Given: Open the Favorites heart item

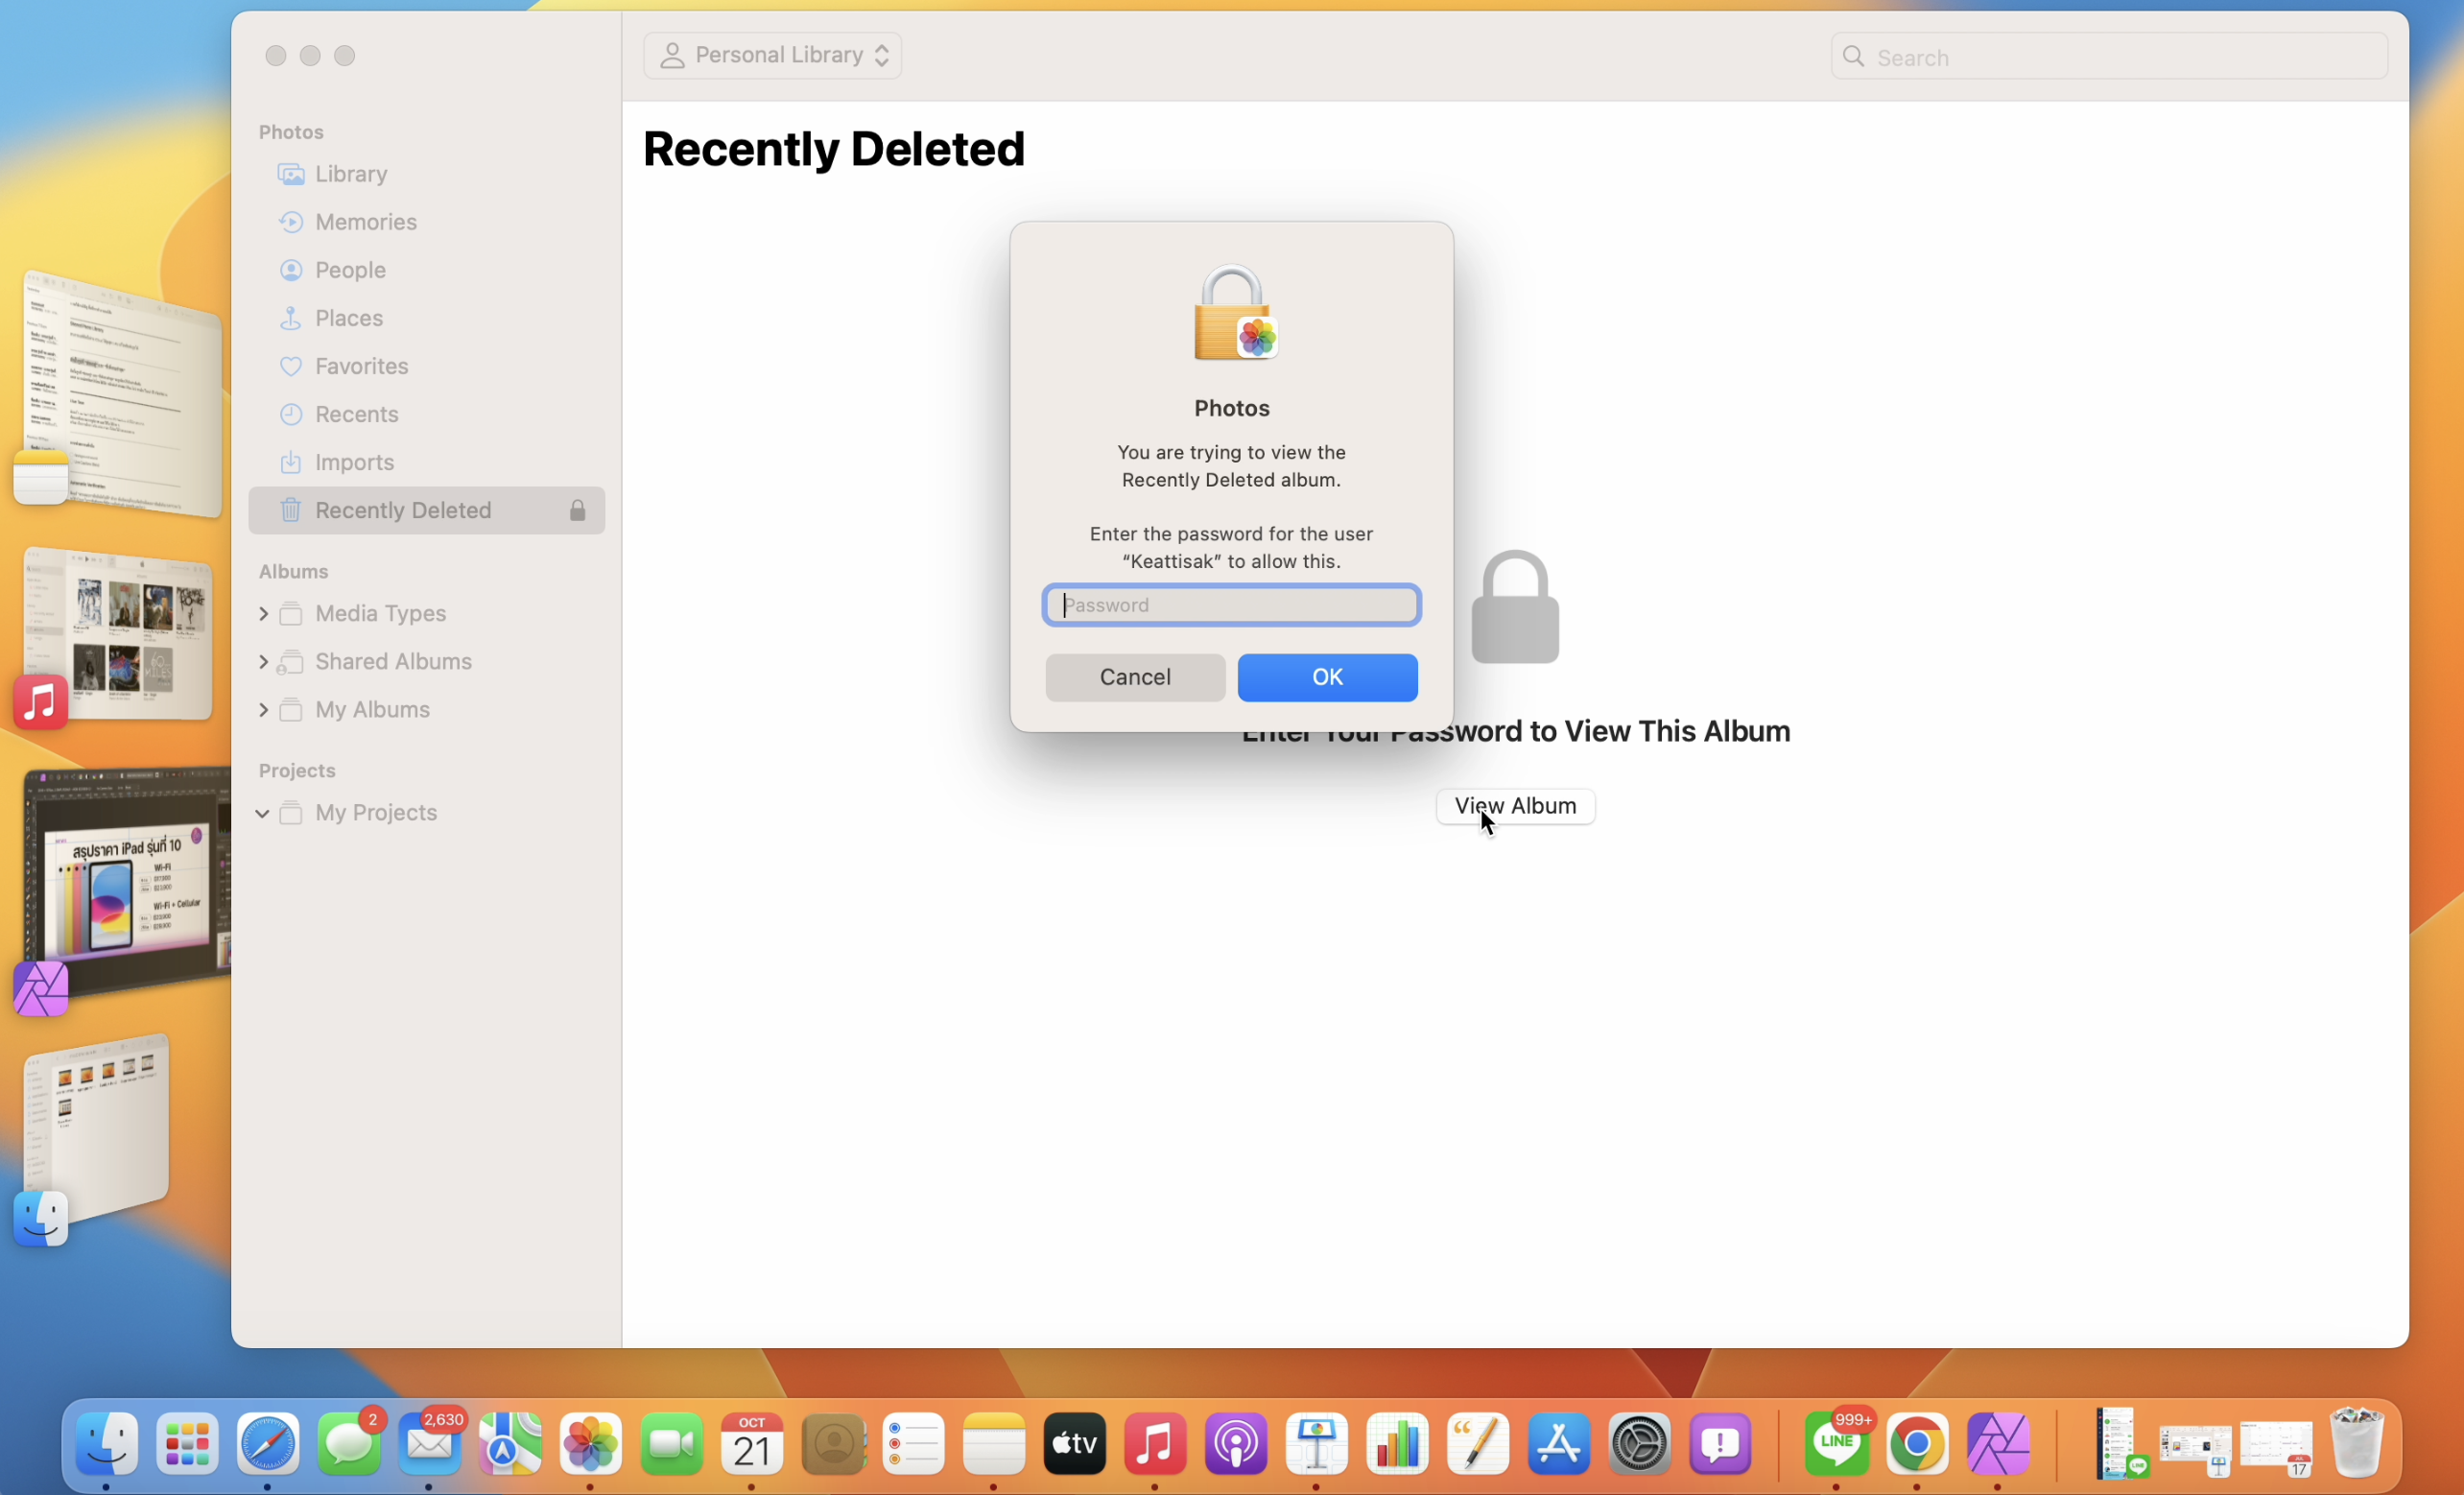Looking at the screenshot, I should [x=360, y=366].
